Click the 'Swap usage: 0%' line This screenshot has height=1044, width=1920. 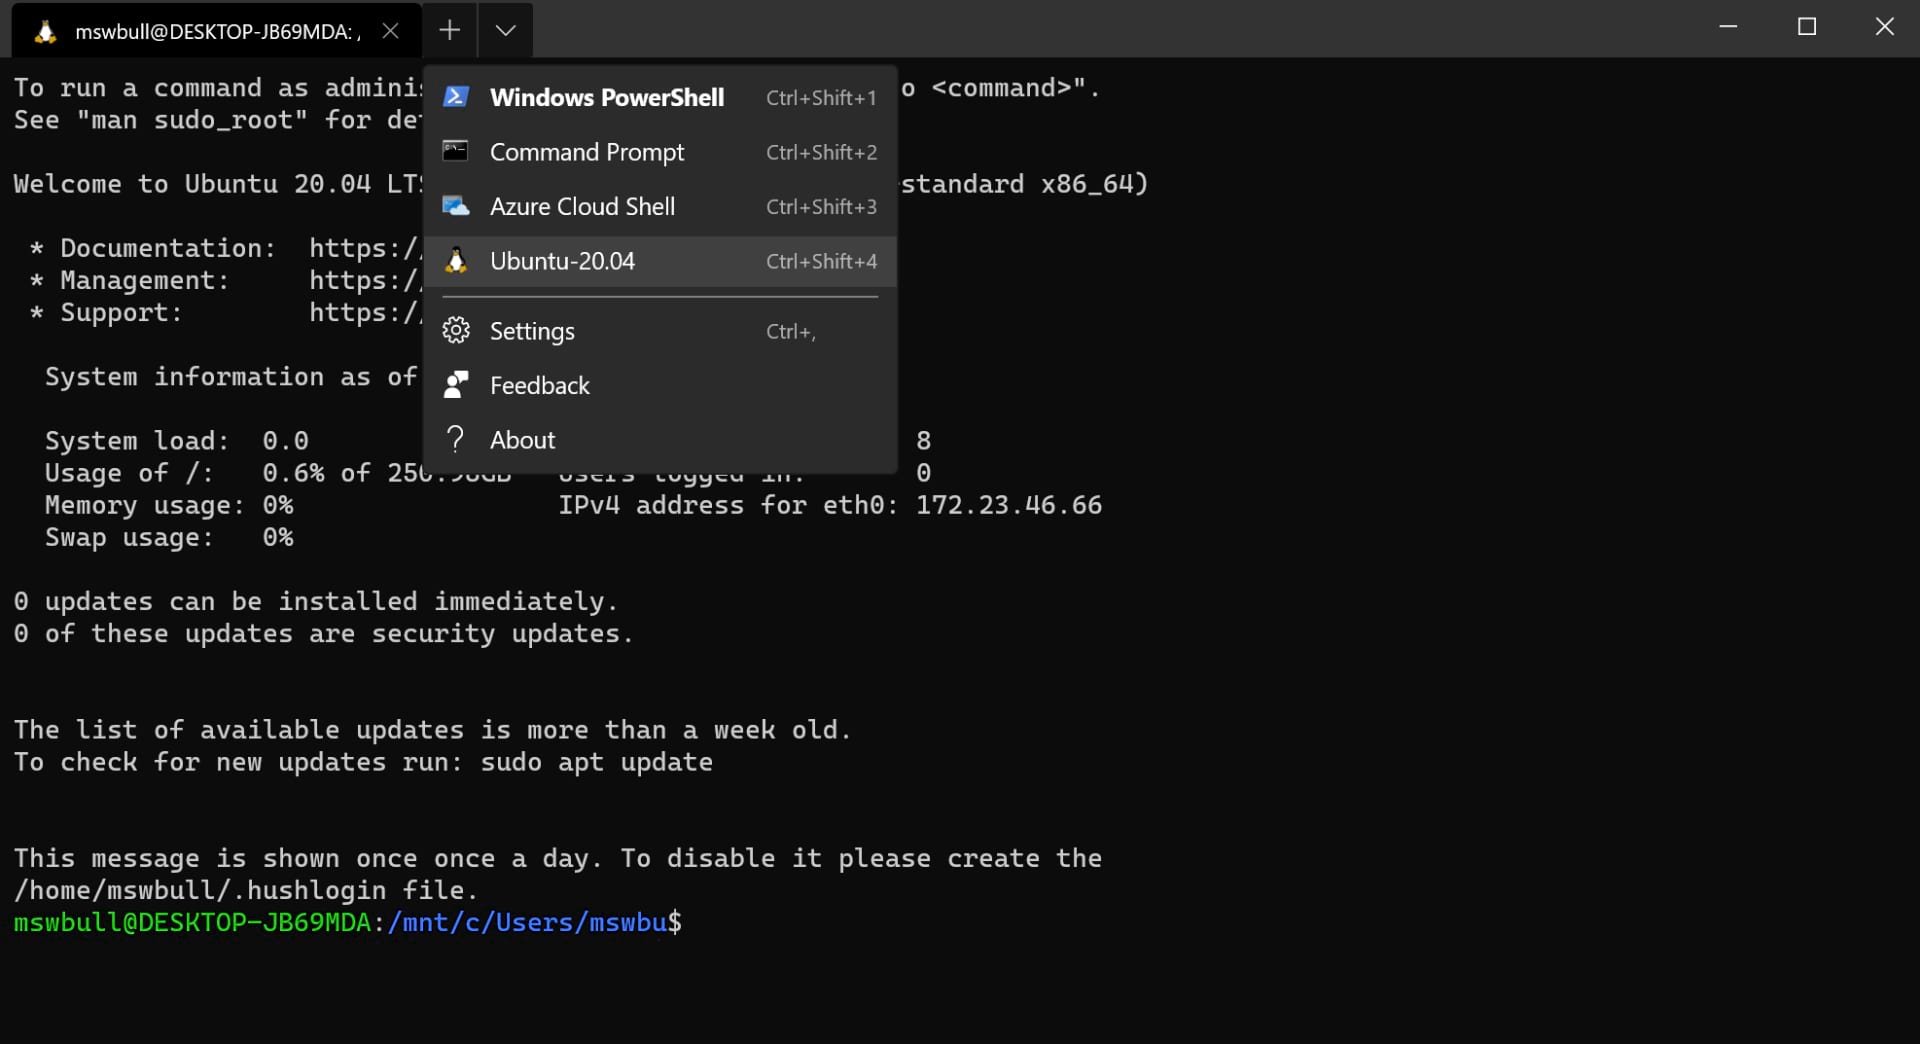pyautogui.click(x=169, y=538)
